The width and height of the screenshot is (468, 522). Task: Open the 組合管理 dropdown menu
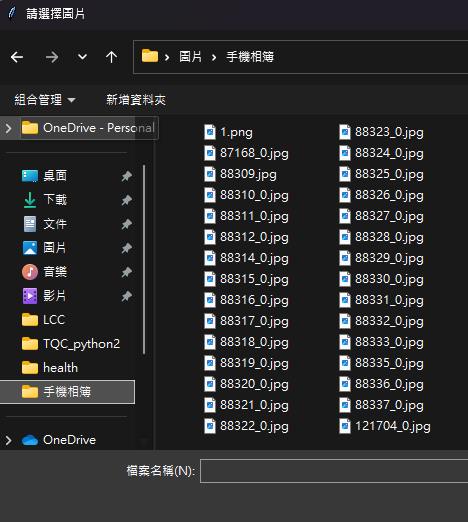pos(45,100)
